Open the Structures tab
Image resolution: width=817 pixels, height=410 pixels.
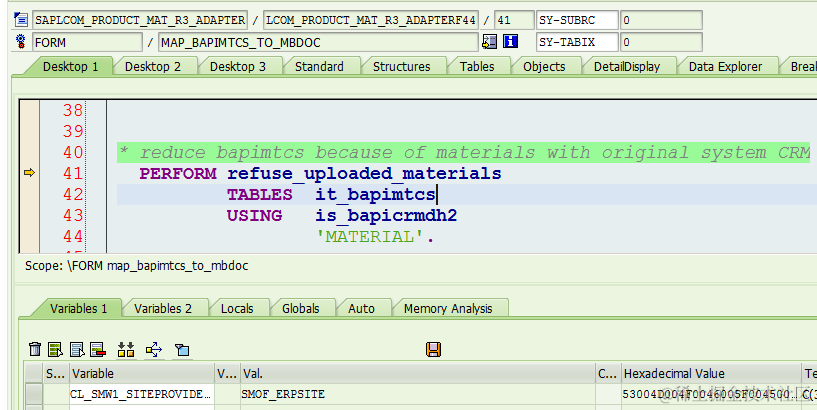(x=401, y=67)
